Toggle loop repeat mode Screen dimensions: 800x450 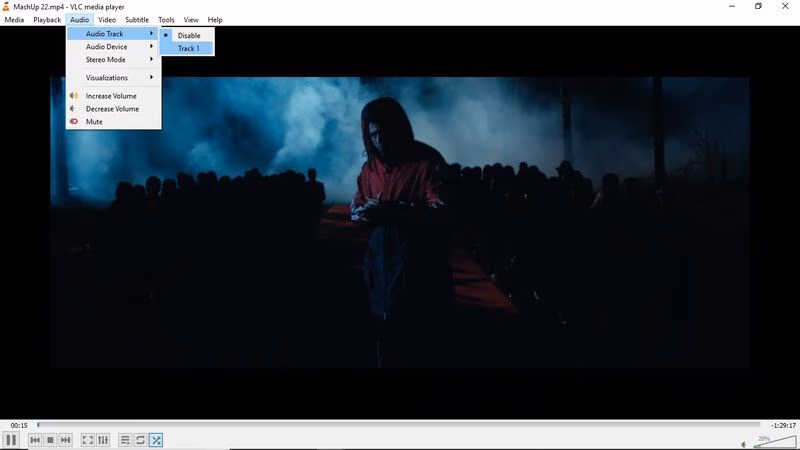[x=140, y=440]
